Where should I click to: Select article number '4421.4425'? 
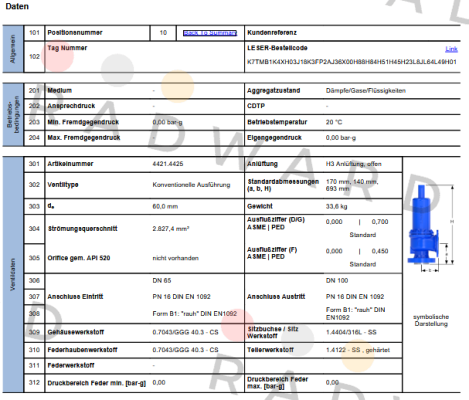168,164
